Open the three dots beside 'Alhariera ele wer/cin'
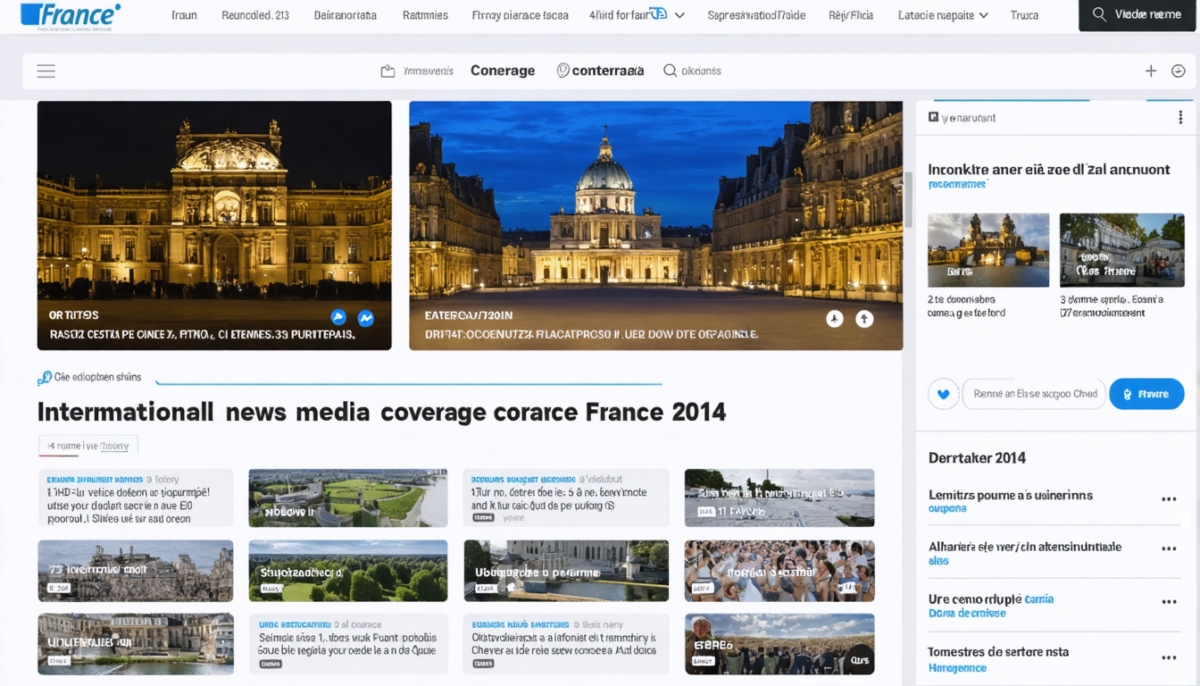The image size is (1200, 686). coord(1168,550)
